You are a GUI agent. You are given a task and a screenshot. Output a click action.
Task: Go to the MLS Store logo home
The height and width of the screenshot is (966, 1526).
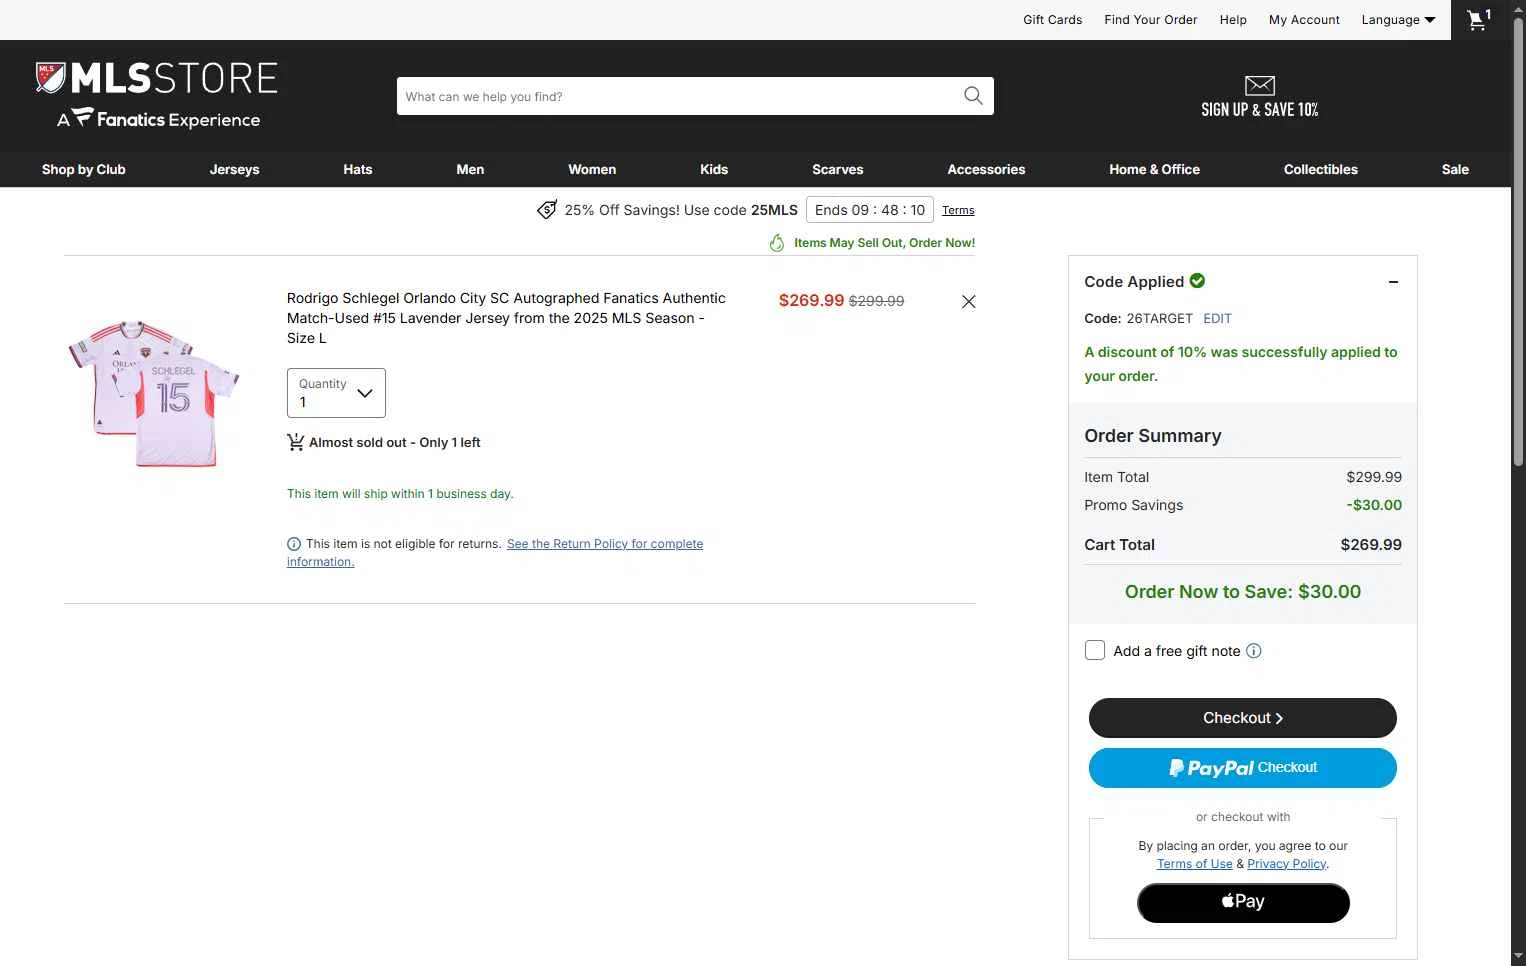(157, 95)
